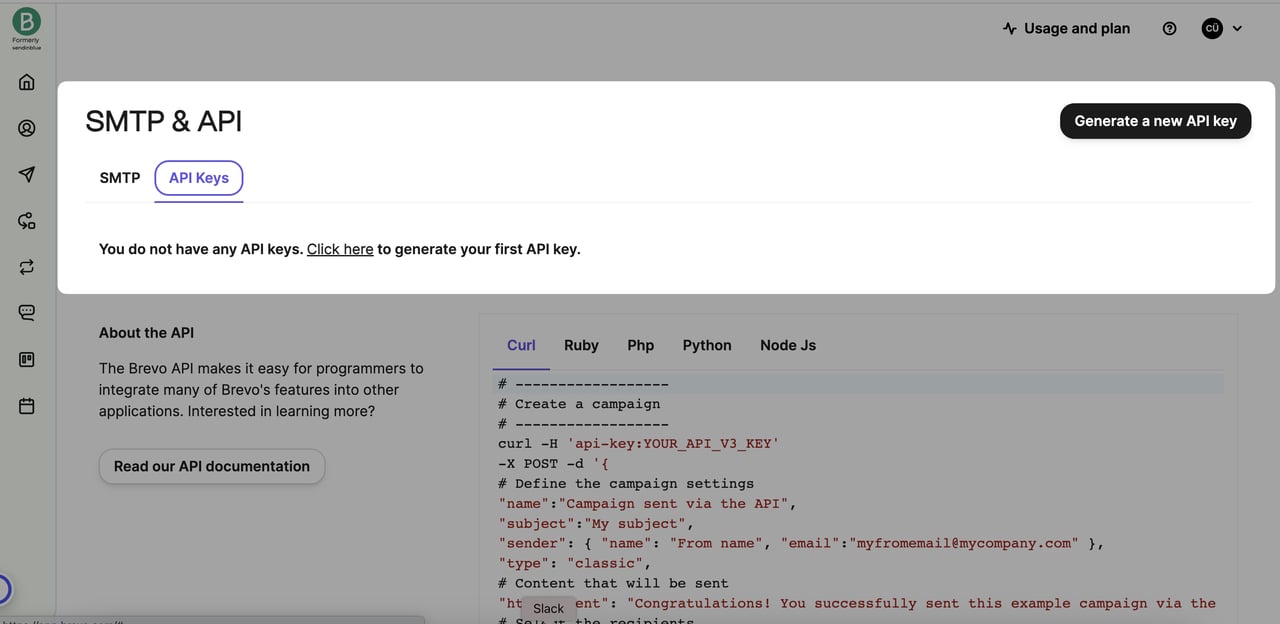Select the Ruby code example tab
This screenshot has height=624, width=1280.
tap(581, 345)
